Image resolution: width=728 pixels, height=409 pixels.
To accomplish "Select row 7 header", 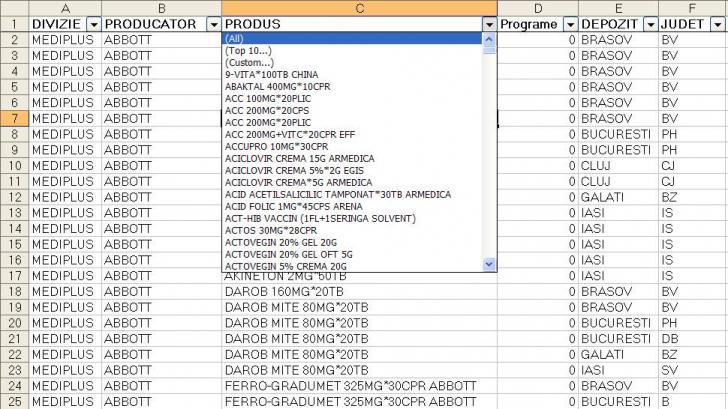I will click(14, 118).
